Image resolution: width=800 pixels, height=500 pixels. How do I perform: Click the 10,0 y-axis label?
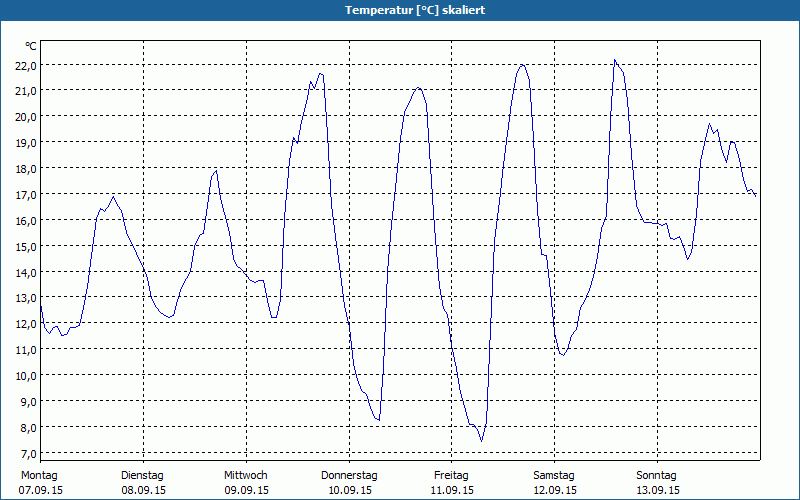coord(26,376)
